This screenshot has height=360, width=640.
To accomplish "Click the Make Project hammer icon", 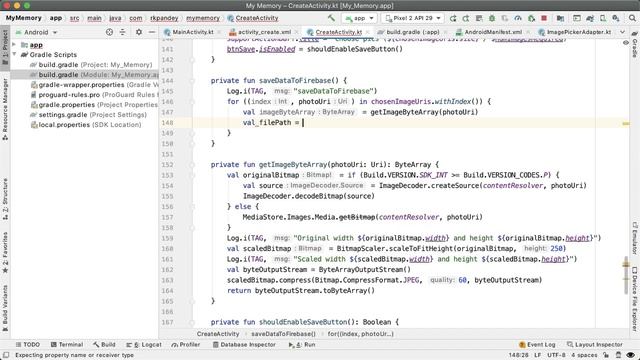I will coord(331,18).
